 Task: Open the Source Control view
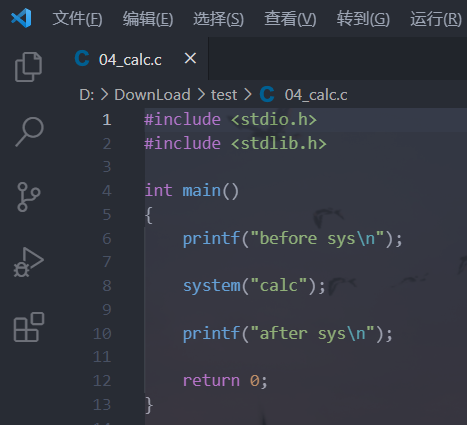pyautogui.click(x=28, y=197)
